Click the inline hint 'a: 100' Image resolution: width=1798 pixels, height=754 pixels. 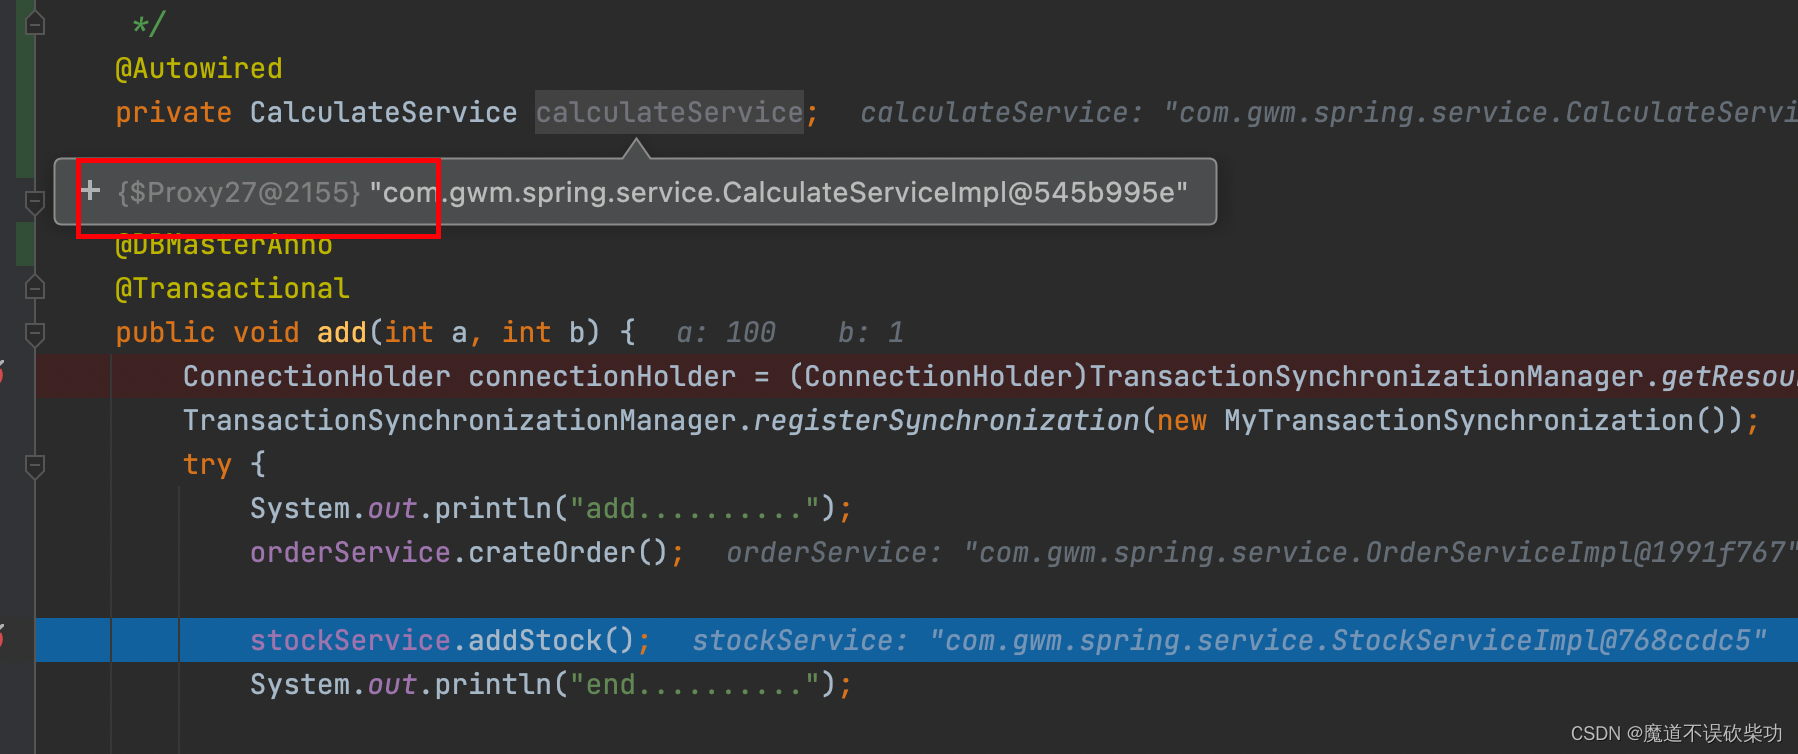coord(726,332)
